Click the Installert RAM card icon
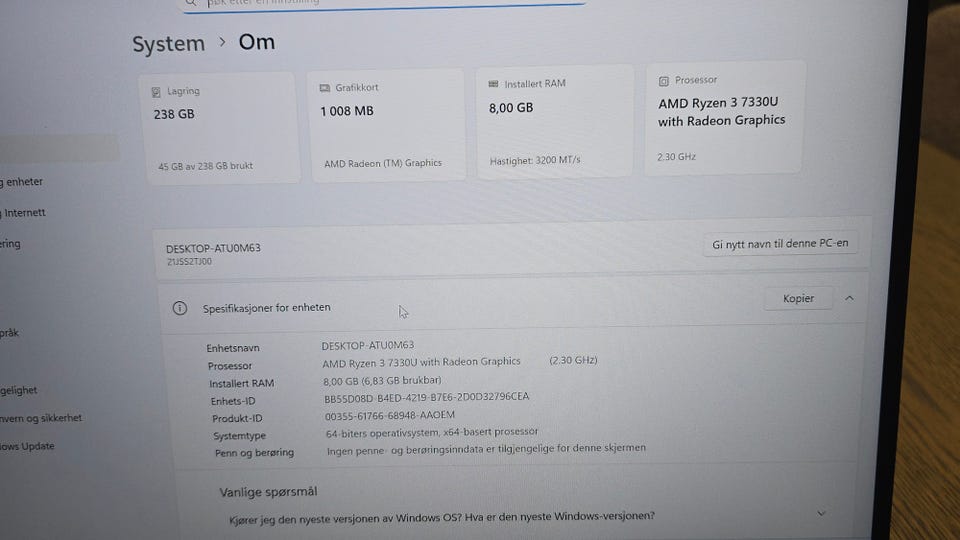 point(493,84)
